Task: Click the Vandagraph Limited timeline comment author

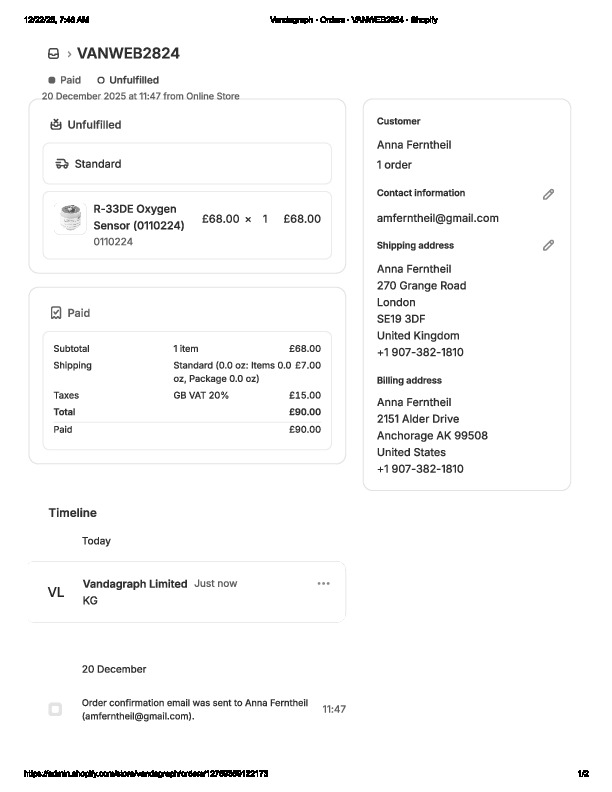Action: (x=135, y=584)
